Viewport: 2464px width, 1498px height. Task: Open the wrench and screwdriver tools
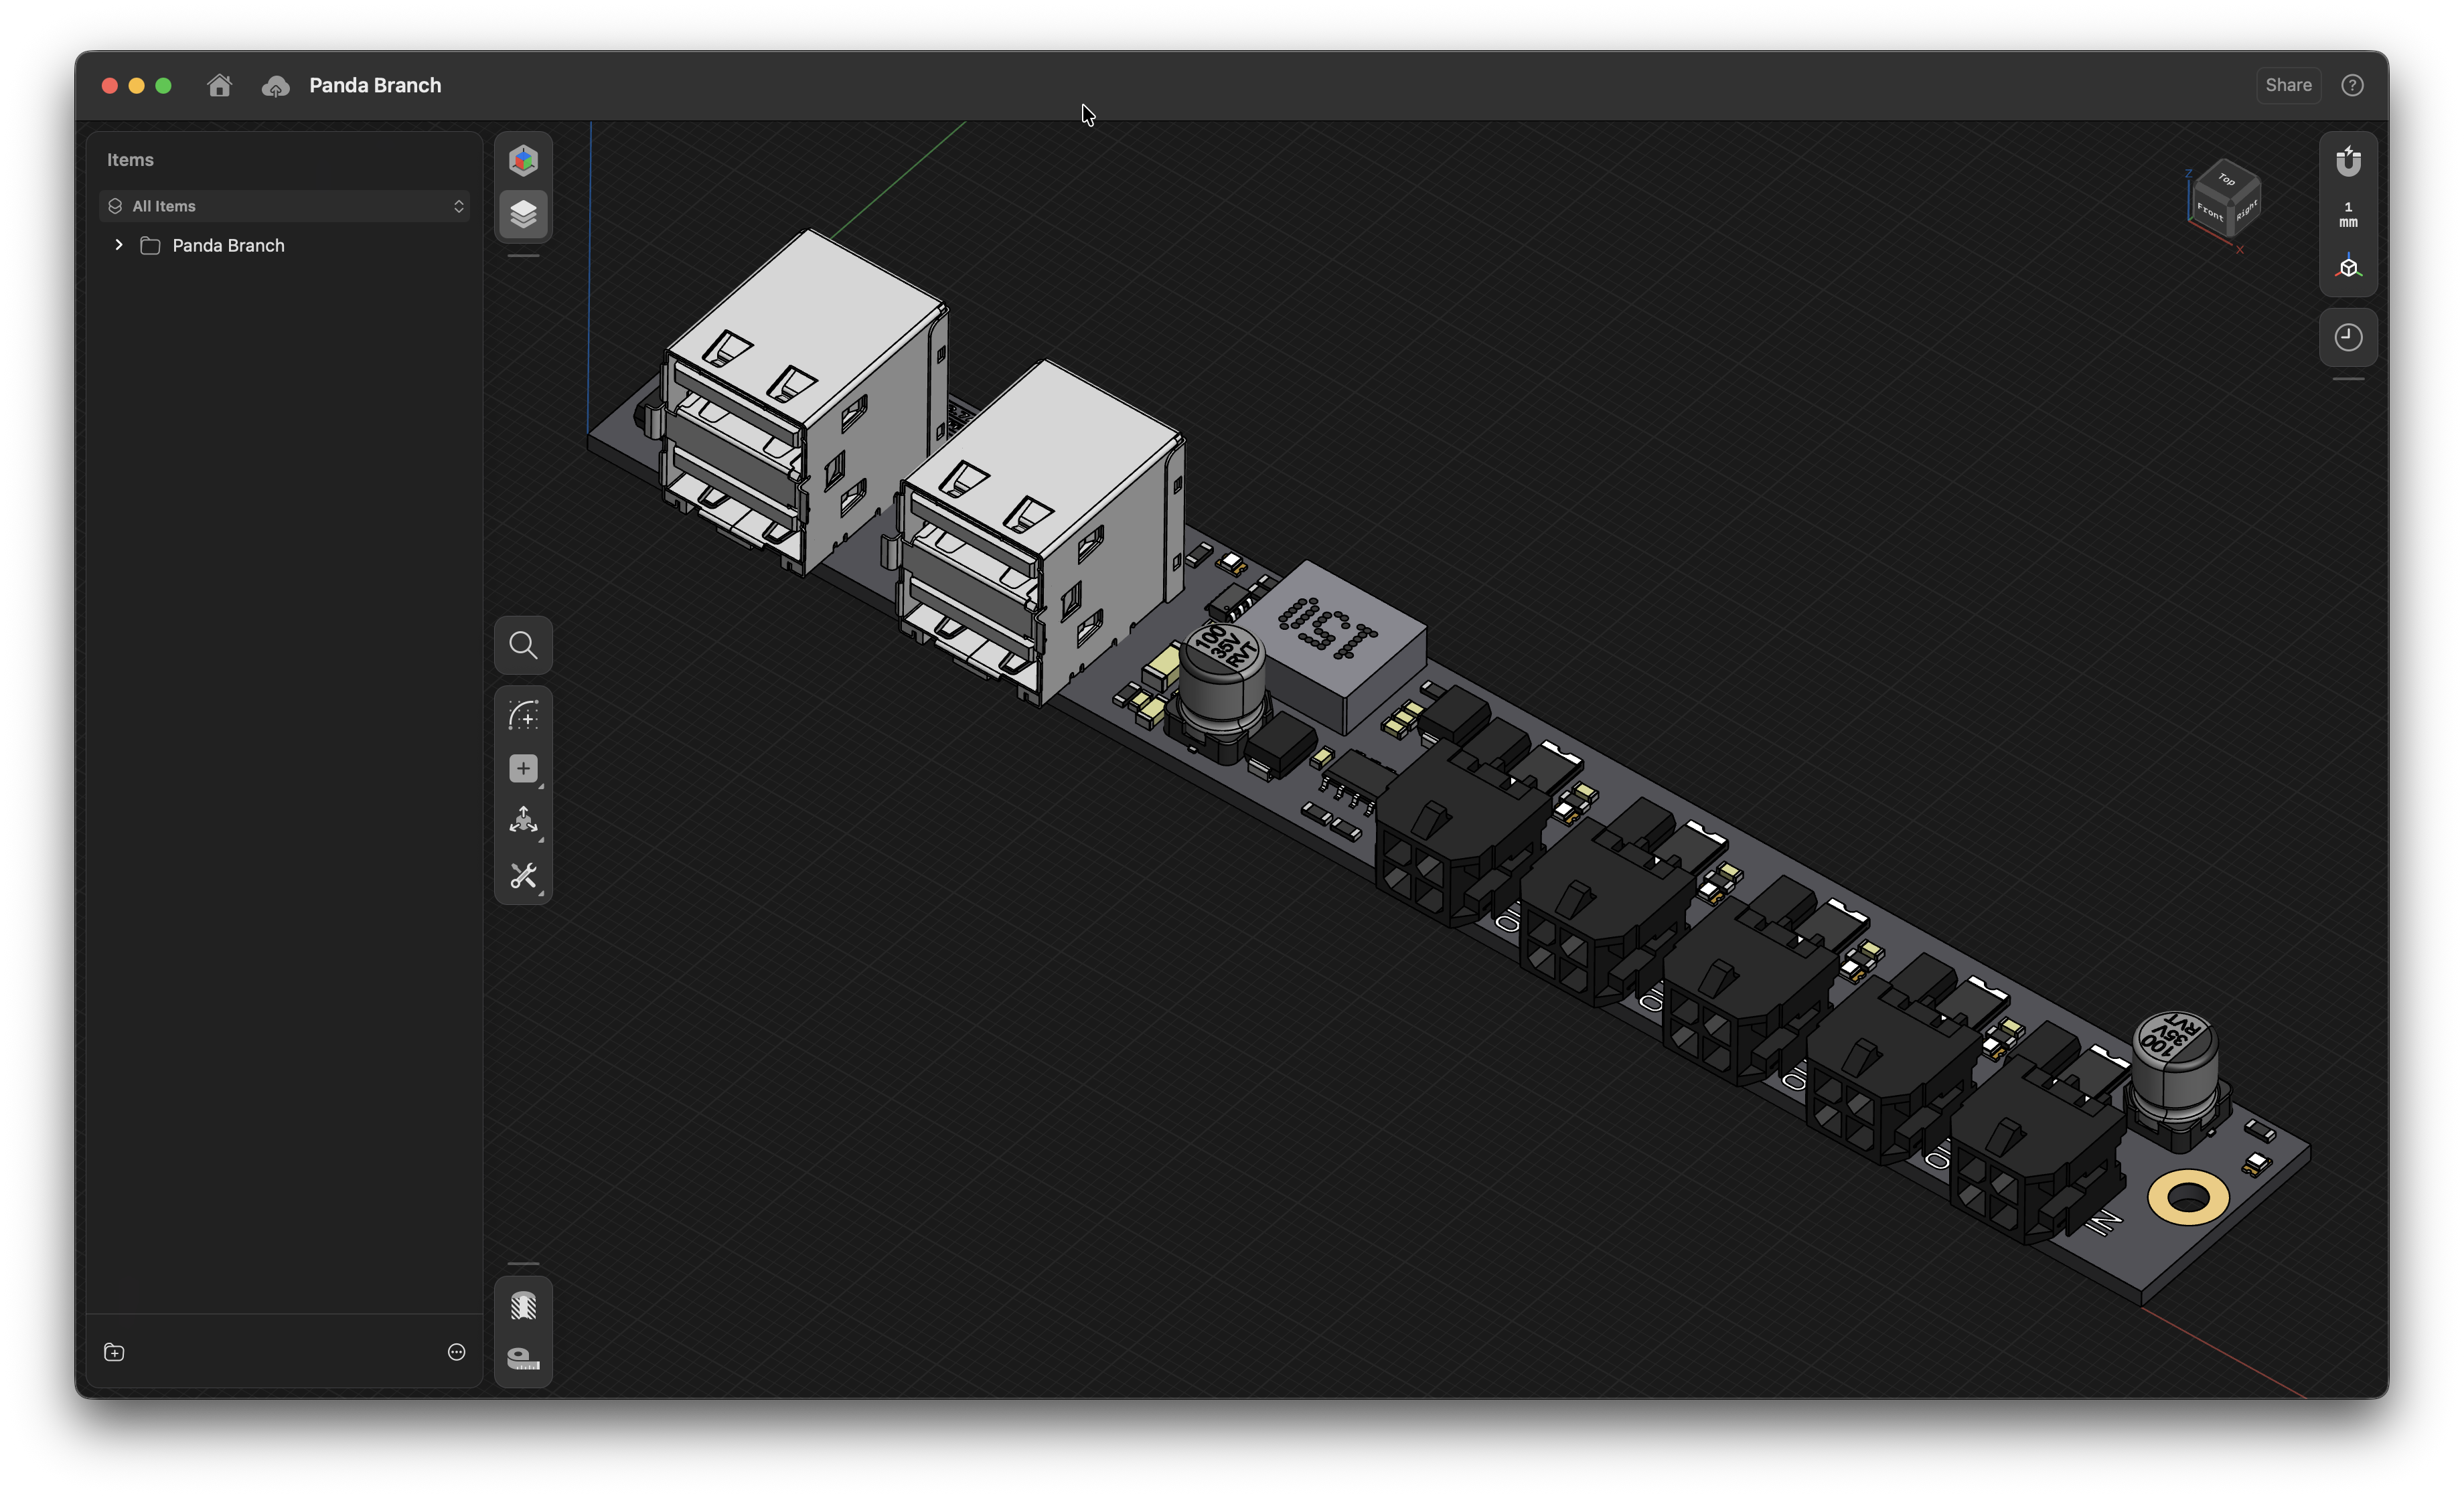click(523, 876)
